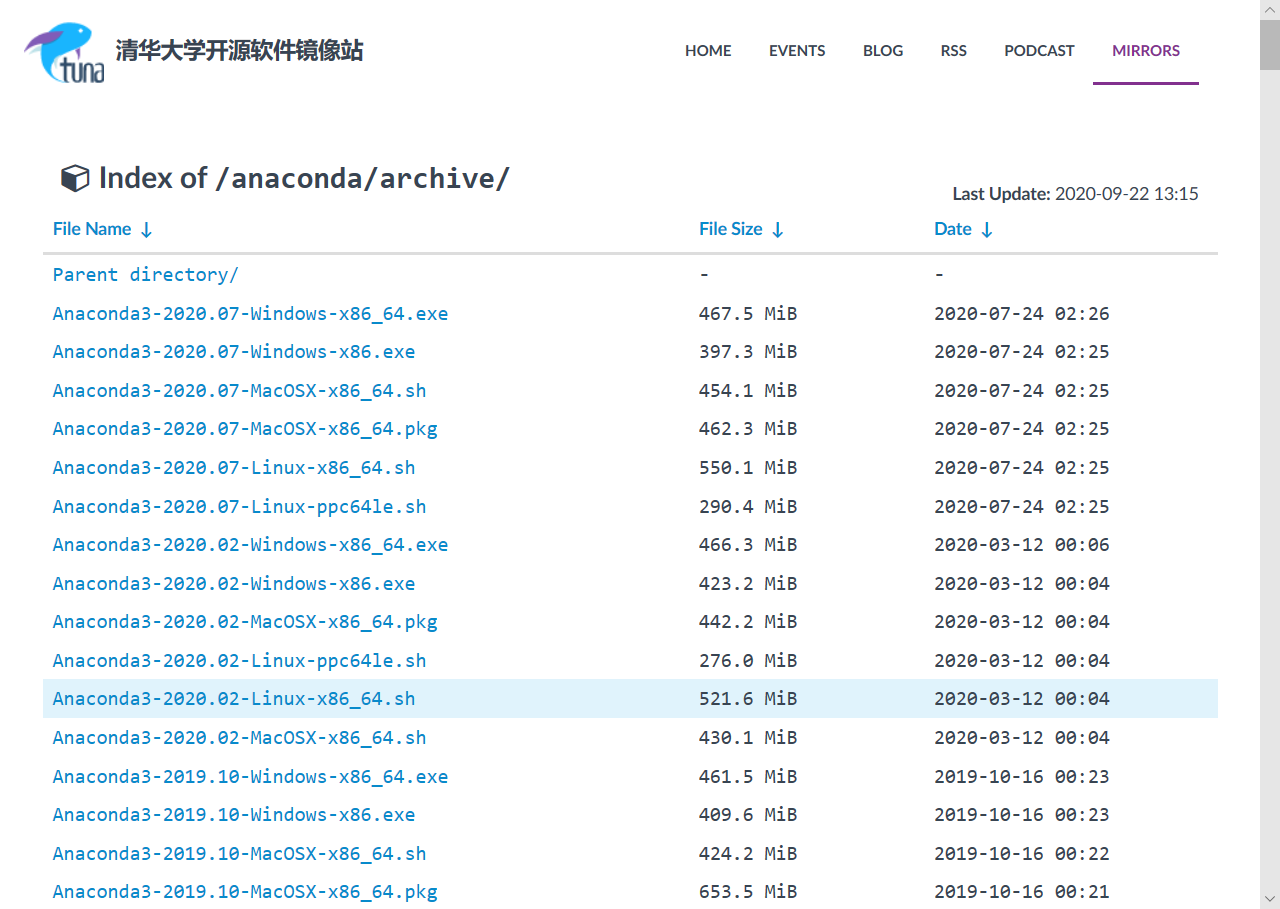Sort files by Date column
The width and height of the screenshot is (1280, 909).
[x=952, y=229]
